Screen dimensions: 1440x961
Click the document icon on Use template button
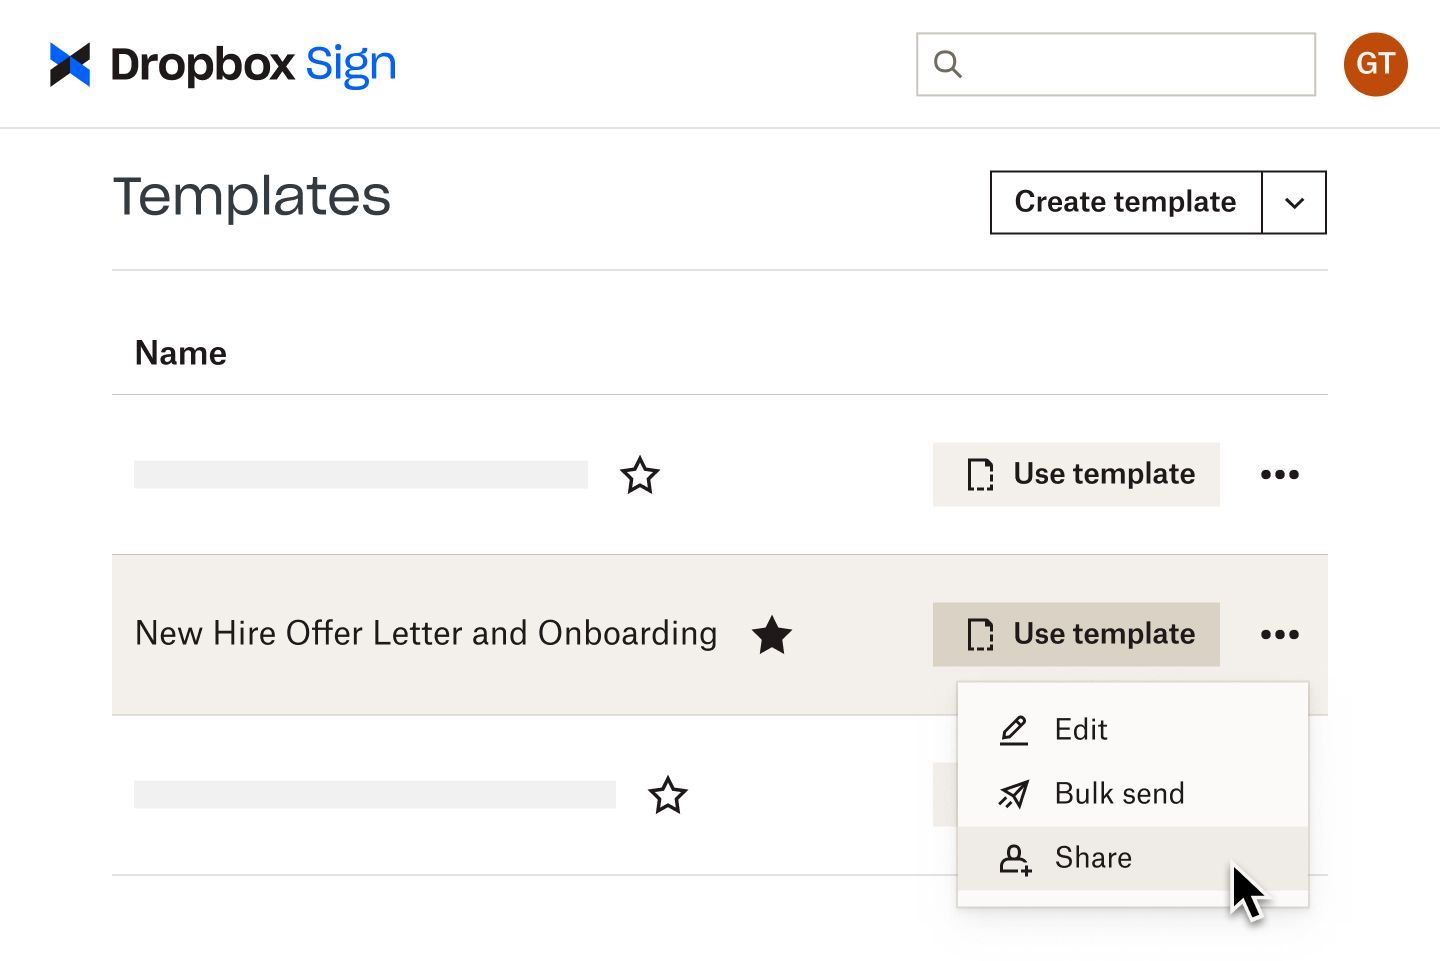tap(981, 634)
